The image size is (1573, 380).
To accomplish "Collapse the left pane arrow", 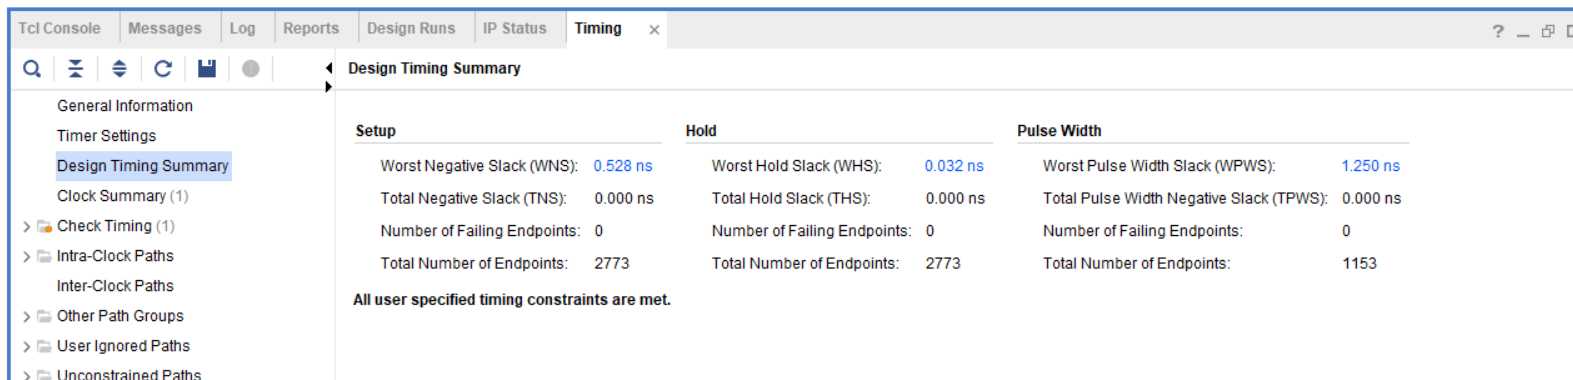I will 328,68.
